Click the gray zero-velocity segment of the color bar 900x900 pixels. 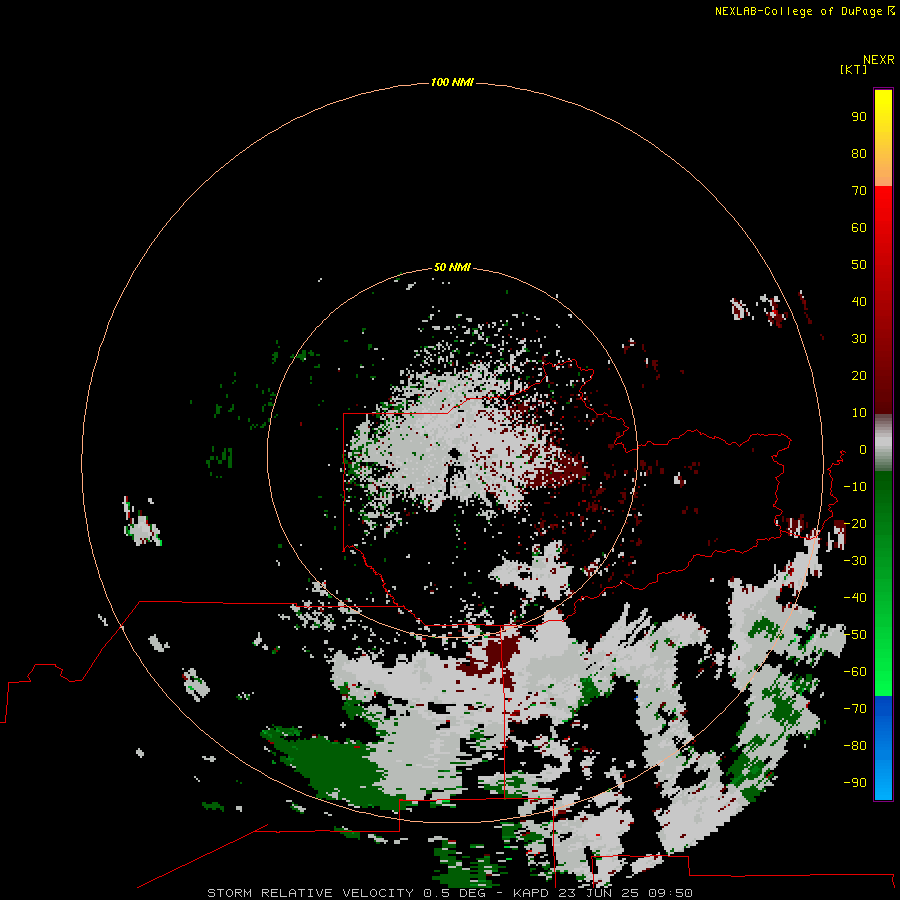pos(883,442)
